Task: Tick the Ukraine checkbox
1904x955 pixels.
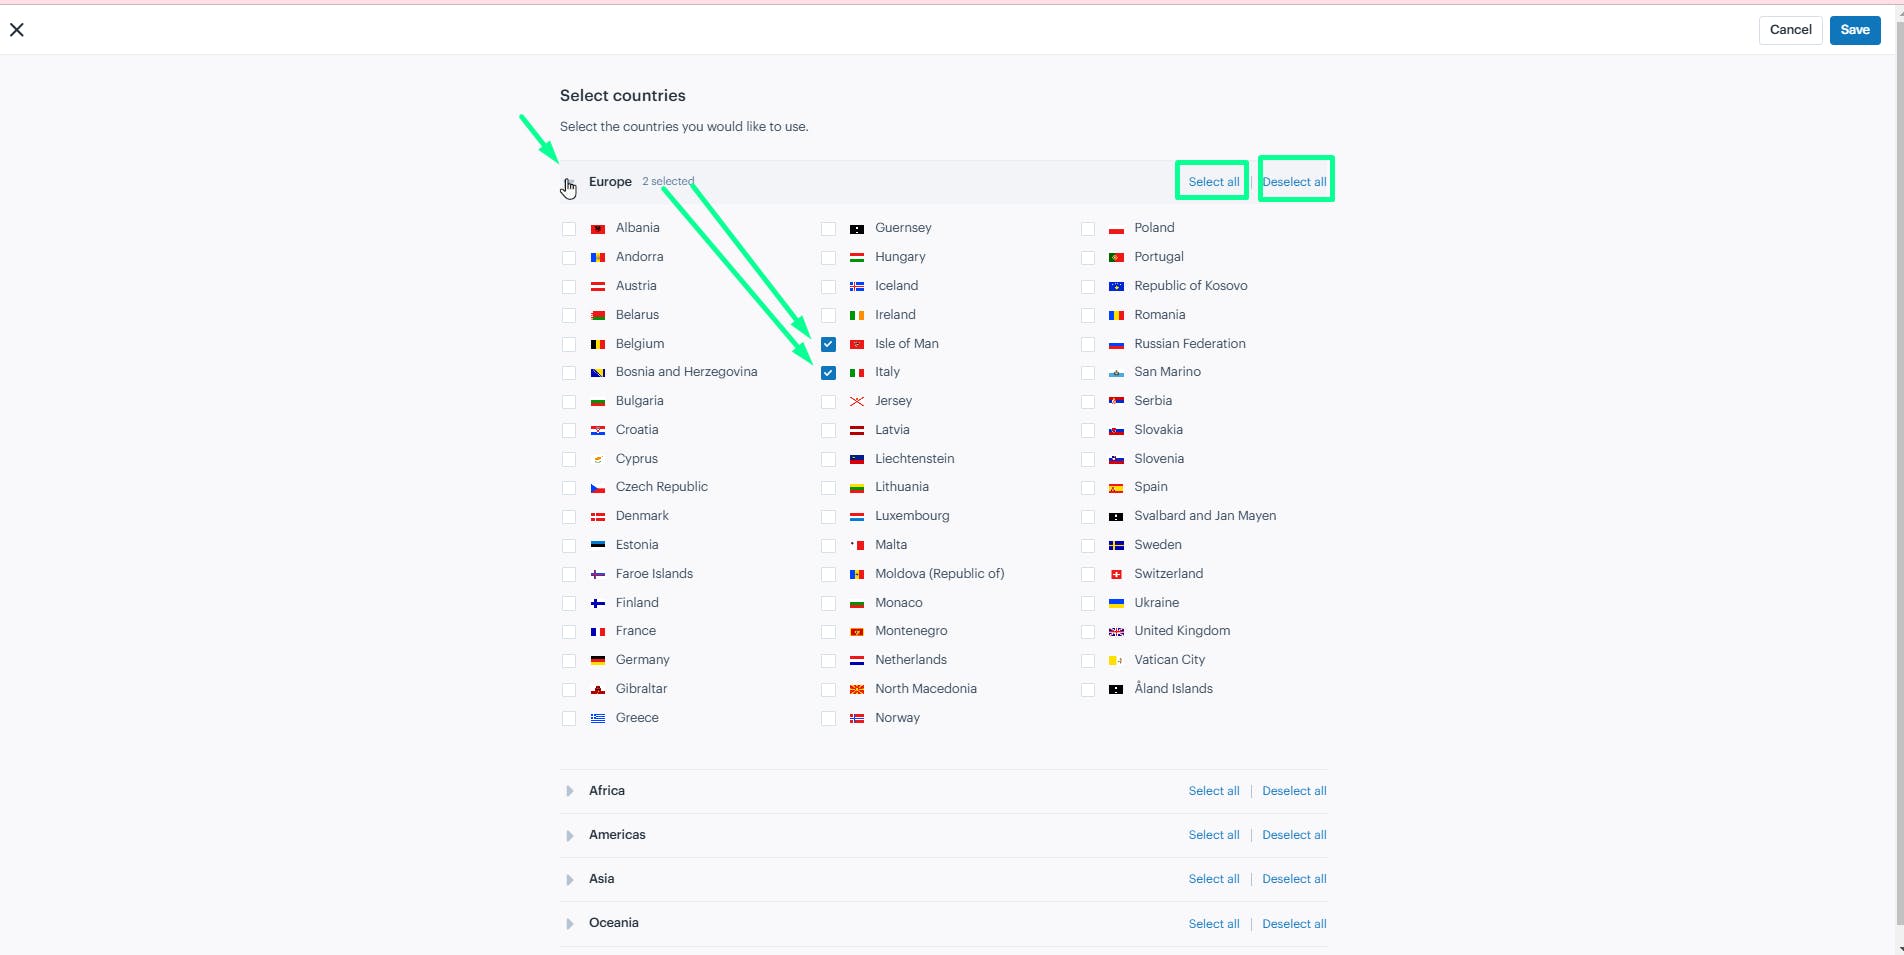Action: (x=1088, y=603)
